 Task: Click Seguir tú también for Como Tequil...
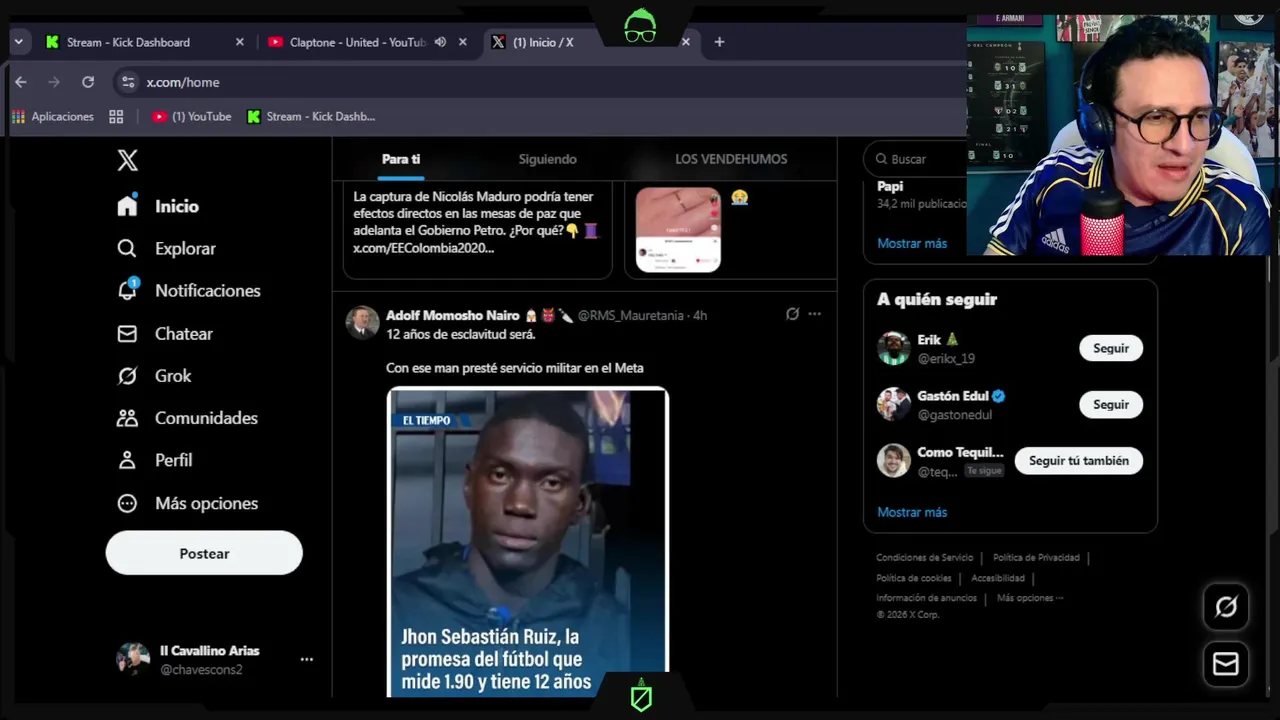click(1079, 460)
